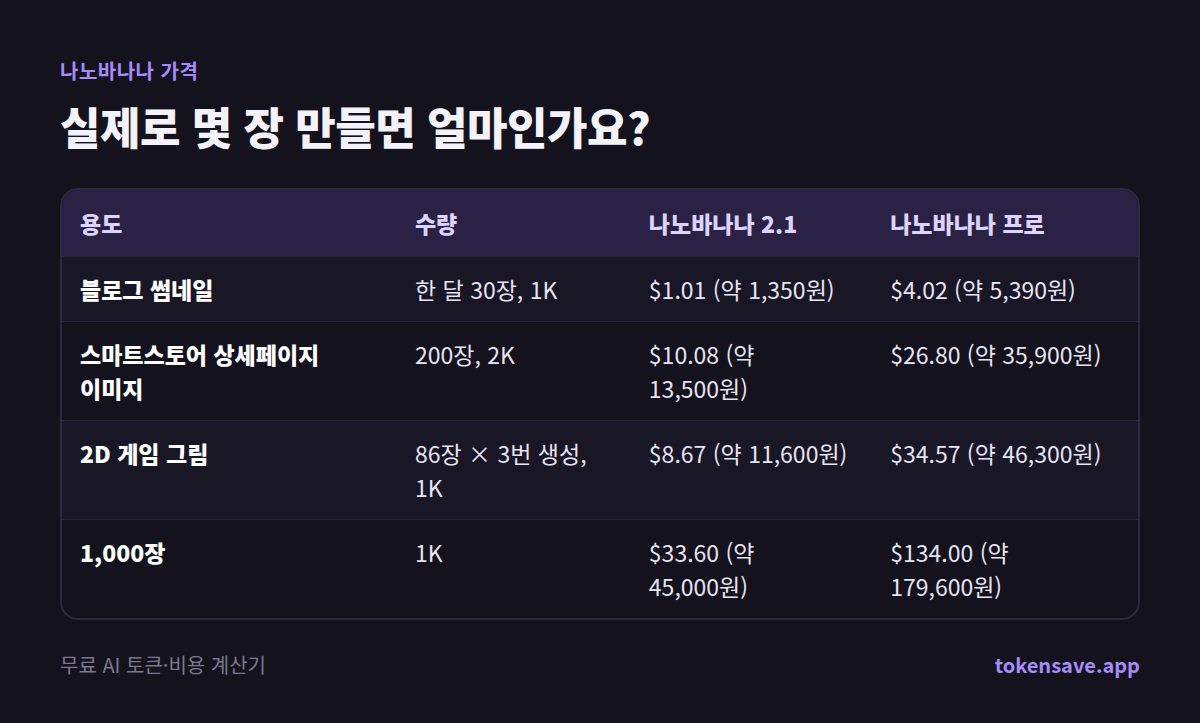Screen dimensions: 1200x723
Task: Select the '무료 AI 토큰·비용 계산기' footer text
Action: 163,666
